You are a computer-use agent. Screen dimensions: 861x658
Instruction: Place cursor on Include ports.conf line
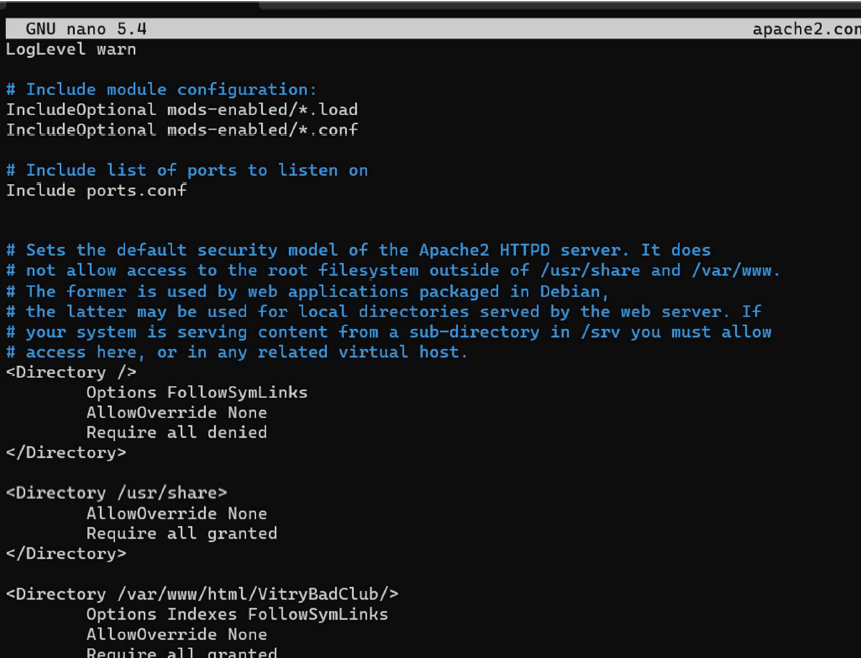pyautogui.click(x=96, y=191)
